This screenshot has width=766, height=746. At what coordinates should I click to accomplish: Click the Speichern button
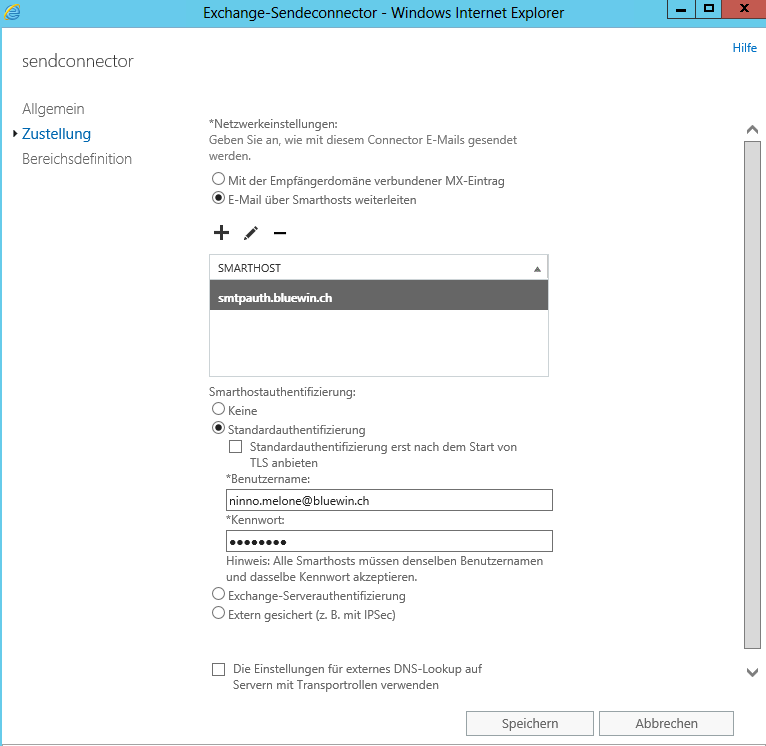click(x=530, y=723)
